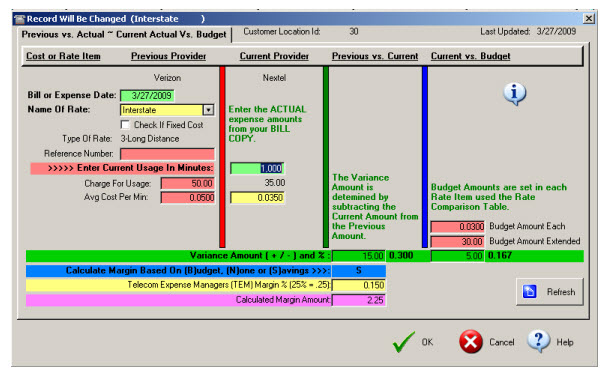Click the budget variance percent 0.167
The width and height of the screenshot is (606, 377).
point(500,256)
